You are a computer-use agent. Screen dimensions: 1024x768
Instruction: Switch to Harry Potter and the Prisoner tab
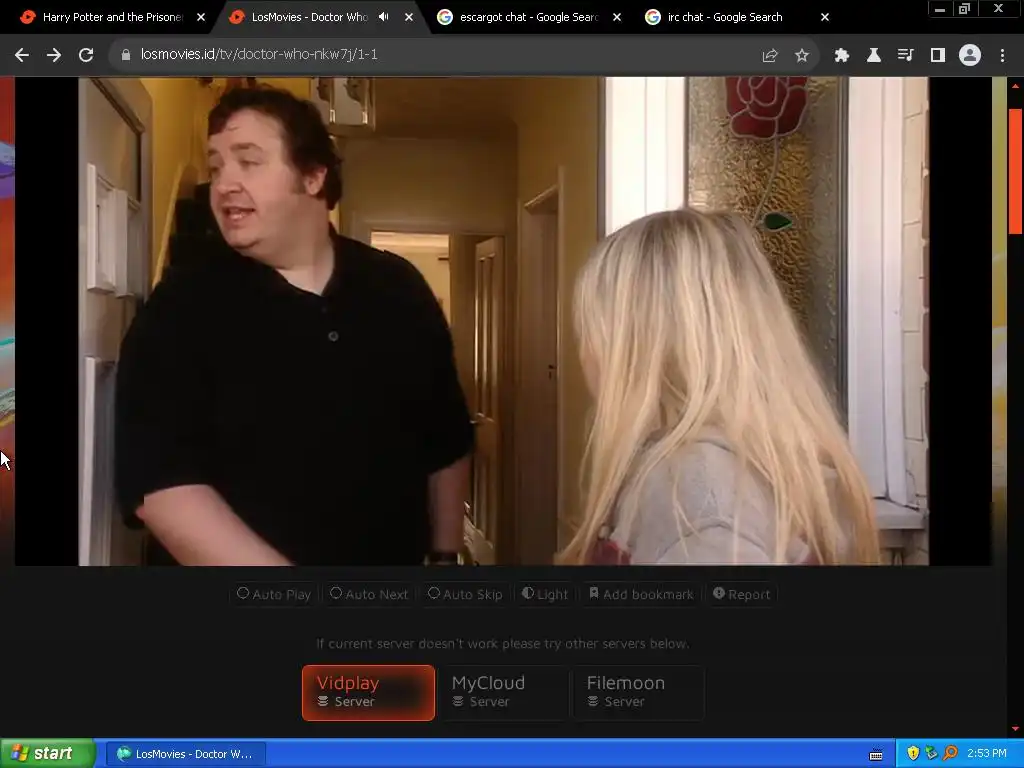(112, 17)
